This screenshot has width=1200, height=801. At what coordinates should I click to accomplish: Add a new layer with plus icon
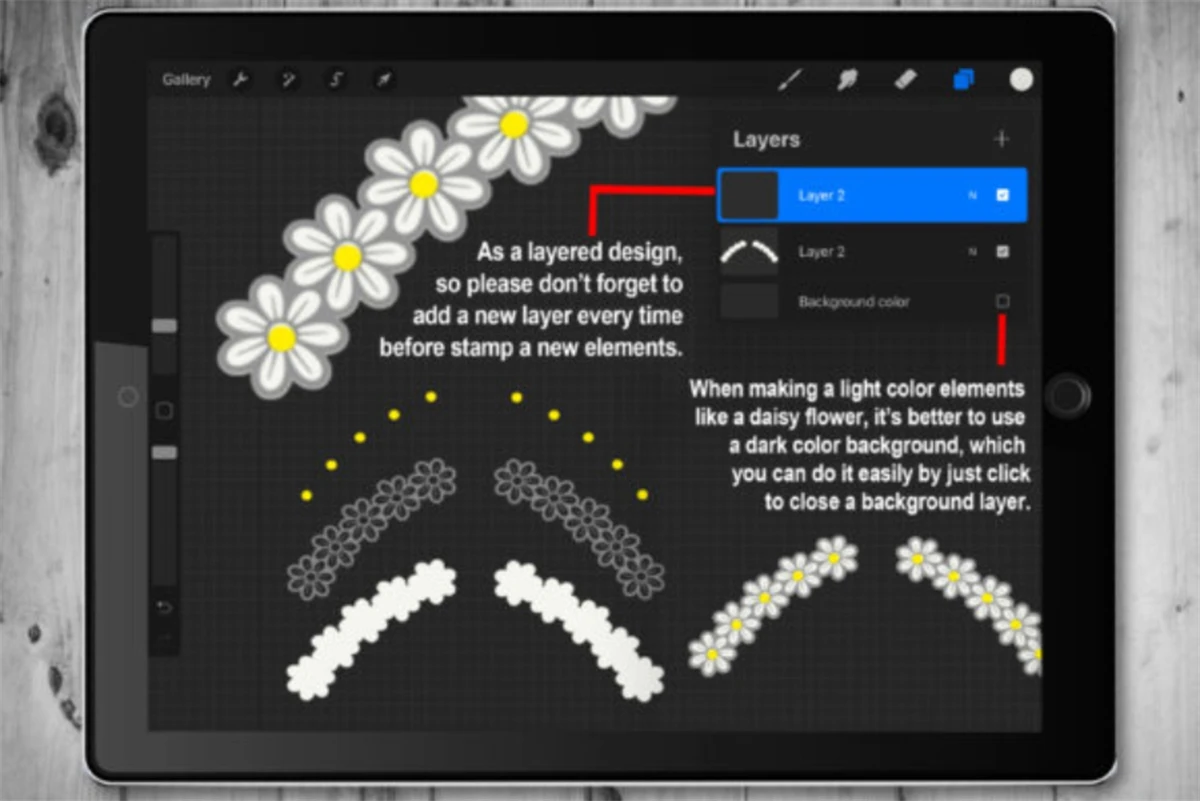tap(1001, 139)
